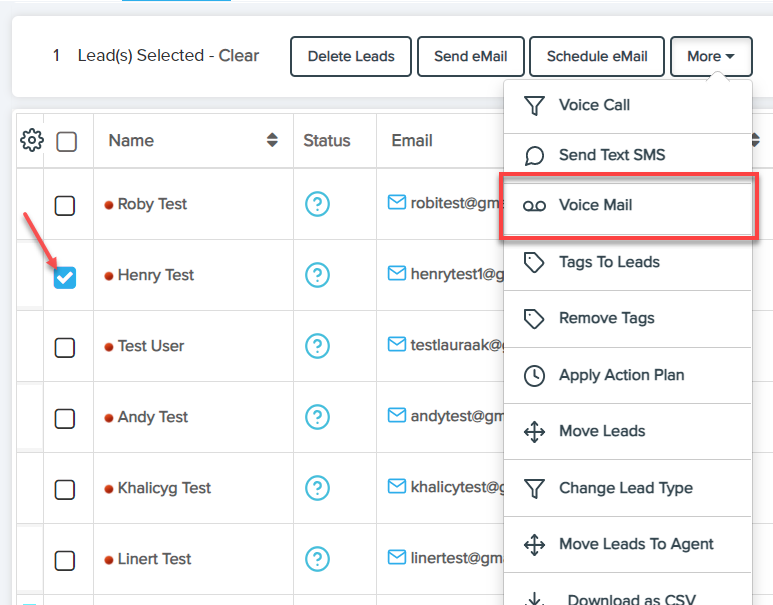Click status question icon for Andy Test
The width and height of the screenshot is (773, 605).
[317, 417]
